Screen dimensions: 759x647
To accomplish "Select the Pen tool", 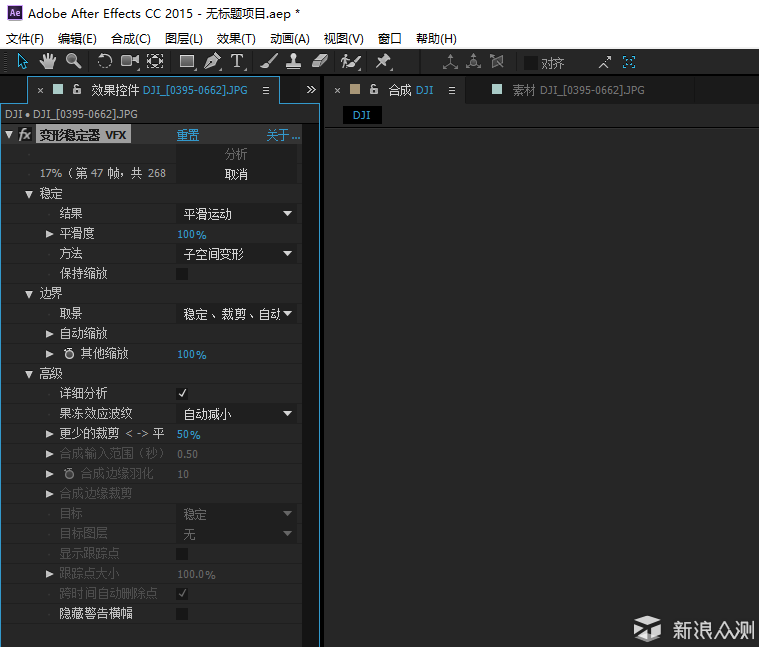I will [x=212, y=61].
